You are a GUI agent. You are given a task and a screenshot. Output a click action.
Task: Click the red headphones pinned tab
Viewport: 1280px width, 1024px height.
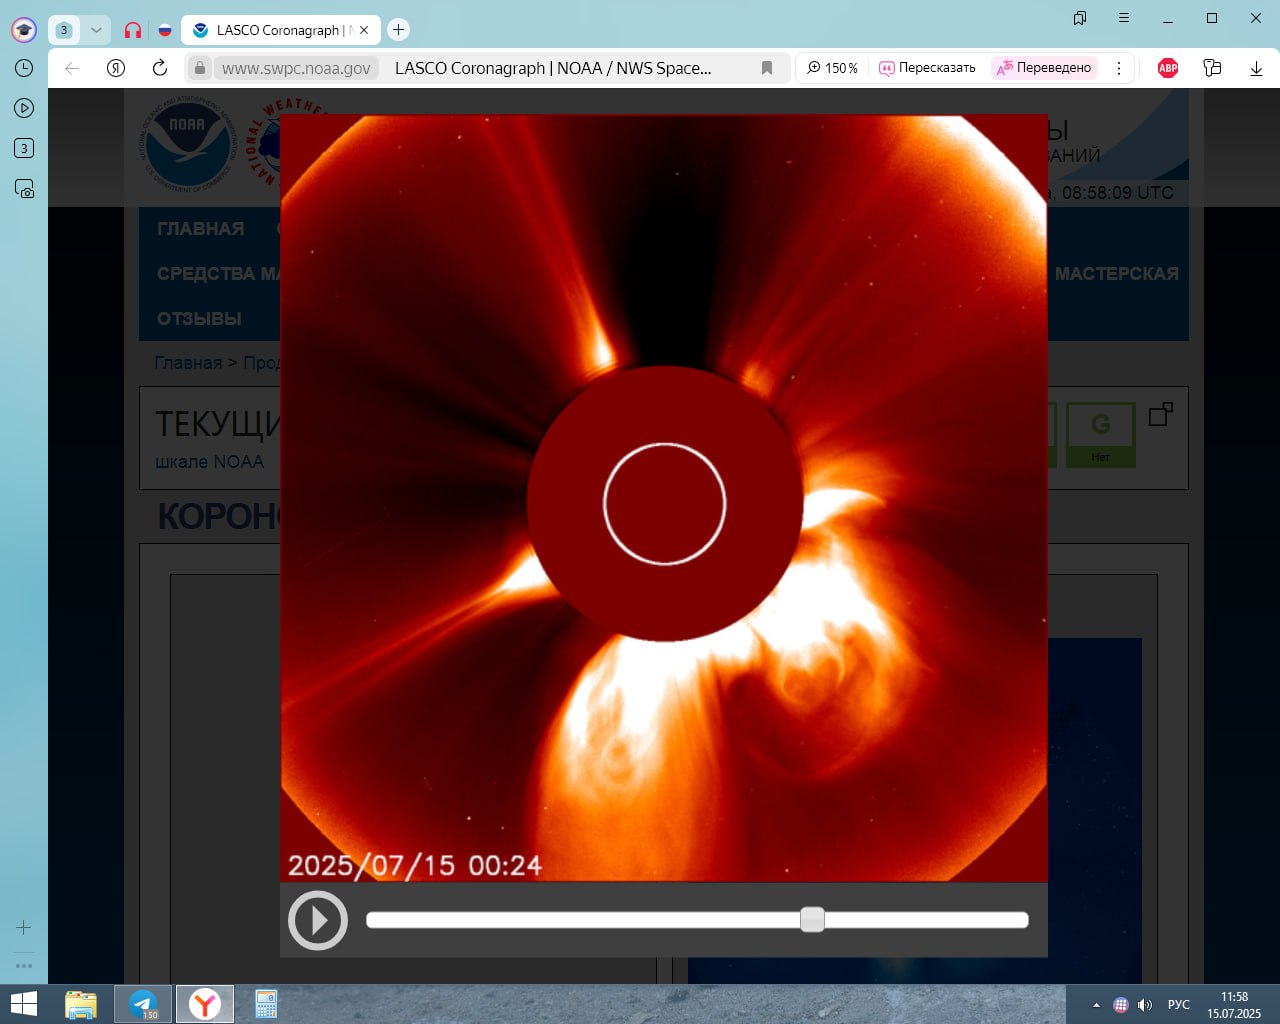click(x=133, y=30)
